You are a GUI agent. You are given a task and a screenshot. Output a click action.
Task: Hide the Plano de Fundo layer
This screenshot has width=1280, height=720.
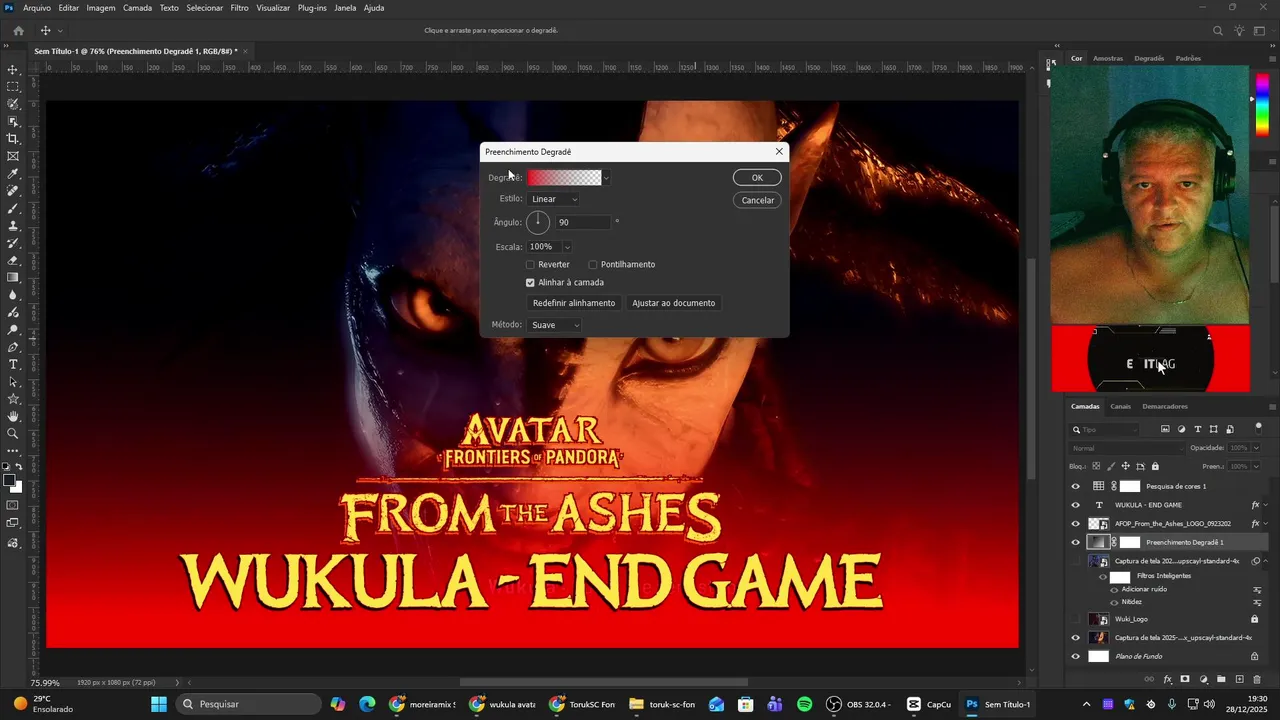pyautogui.click(x=1076, y=656)
